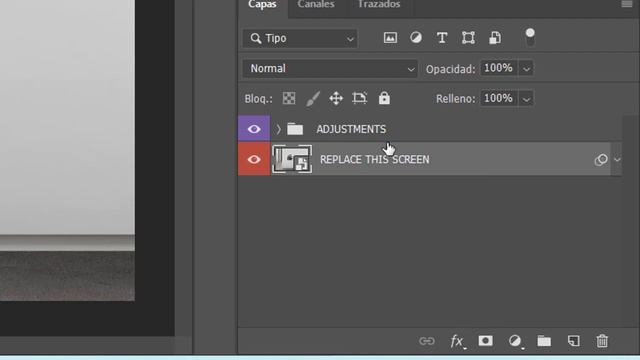The height and width of the screenshot is (360, 640).
Task: Click the ADJUSTMENTS folder icon
Action: click(x=295, y=129)
